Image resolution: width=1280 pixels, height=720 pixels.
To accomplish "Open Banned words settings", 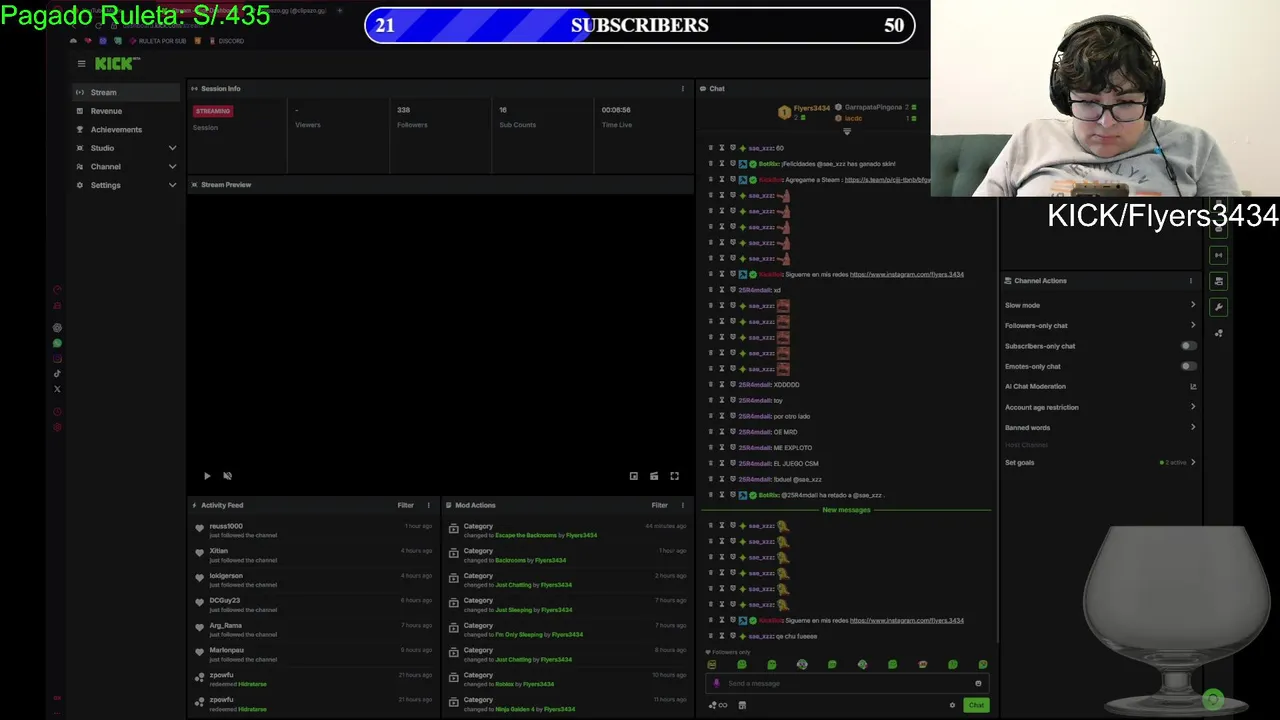I will tap(1100, 427).
